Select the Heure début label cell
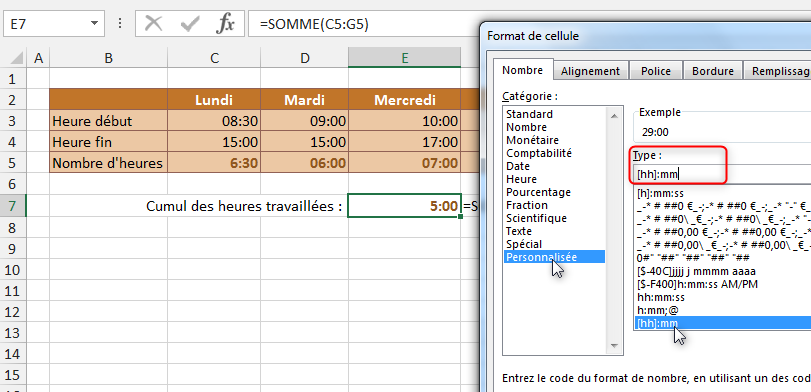The height and width of the screenshot is (392, 811). click(109, 121)
